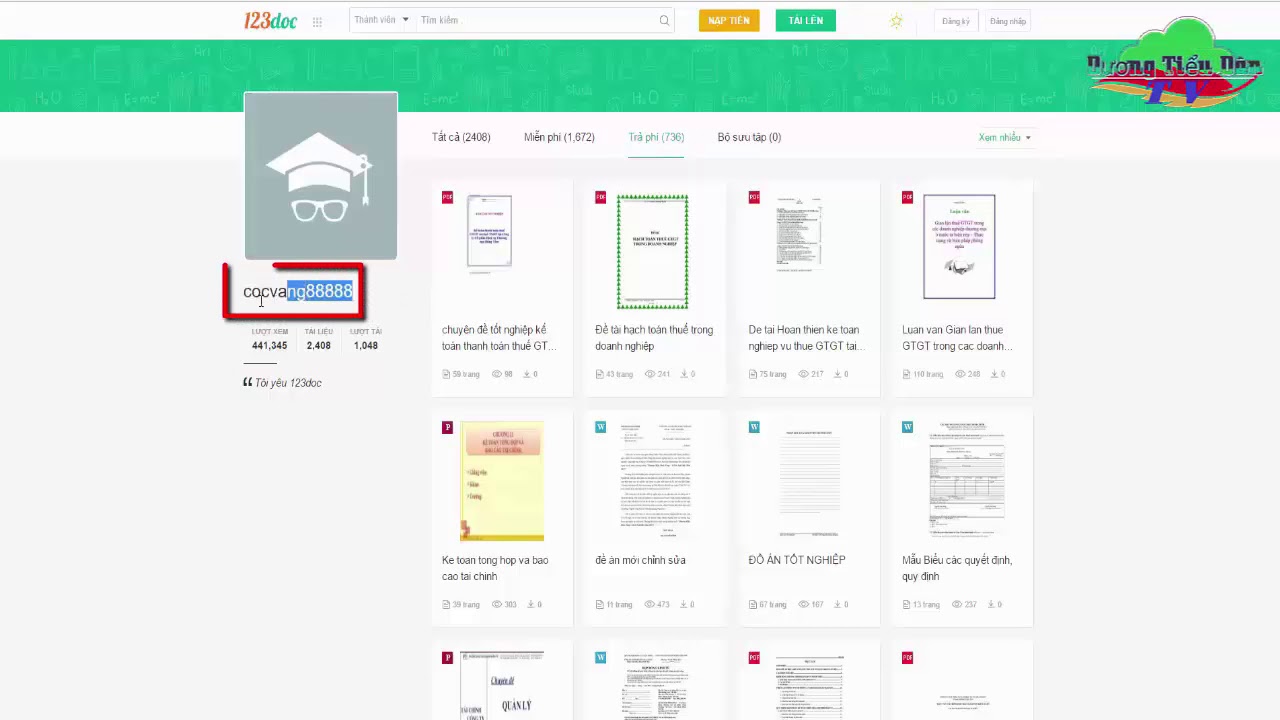Click PDF badge on Luan van Gian lan card
This screenshot has height=720, width=1280.
(x=907, y=197)
